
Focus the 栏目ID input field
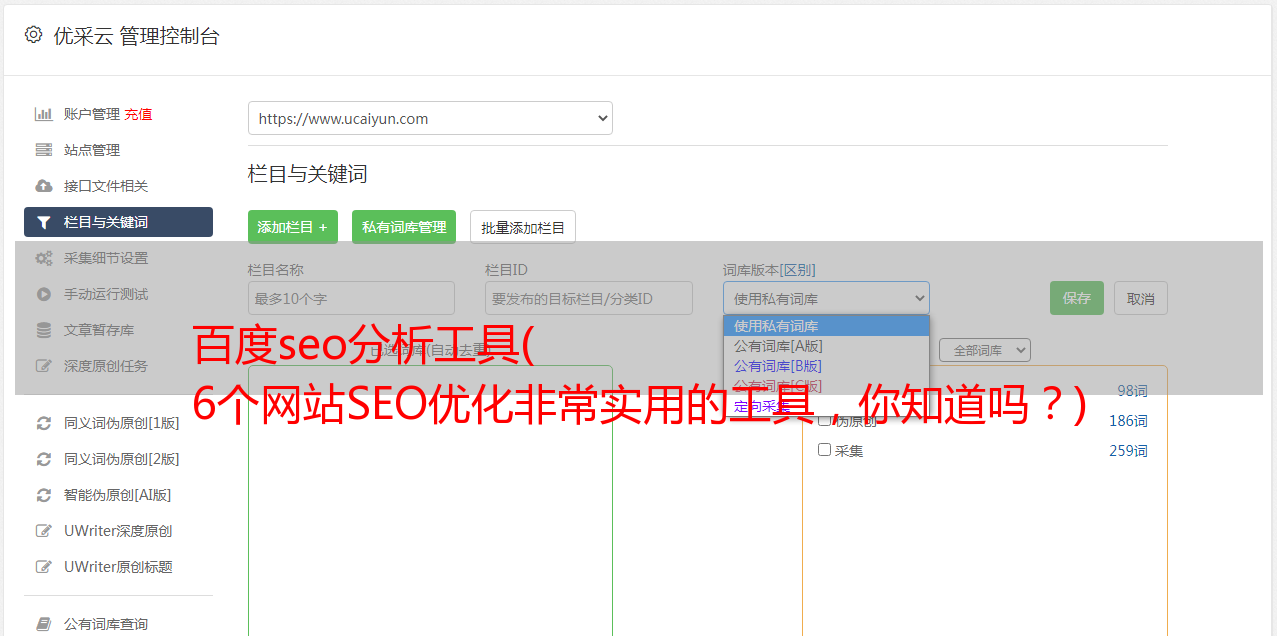pyautogui.click(x=589, y=298)
